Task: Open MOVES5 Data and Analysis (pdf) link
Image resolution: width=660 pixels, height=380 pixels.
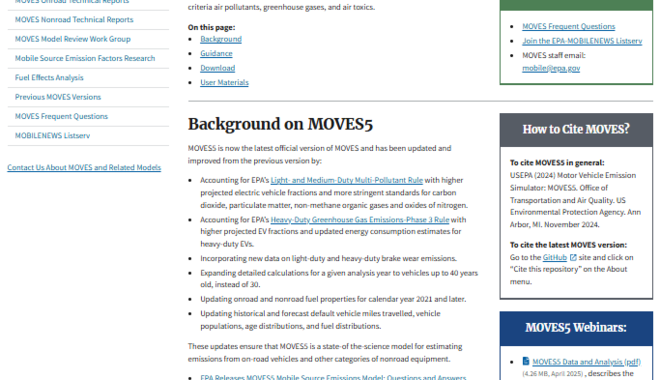Action: (x=586, y=362)
